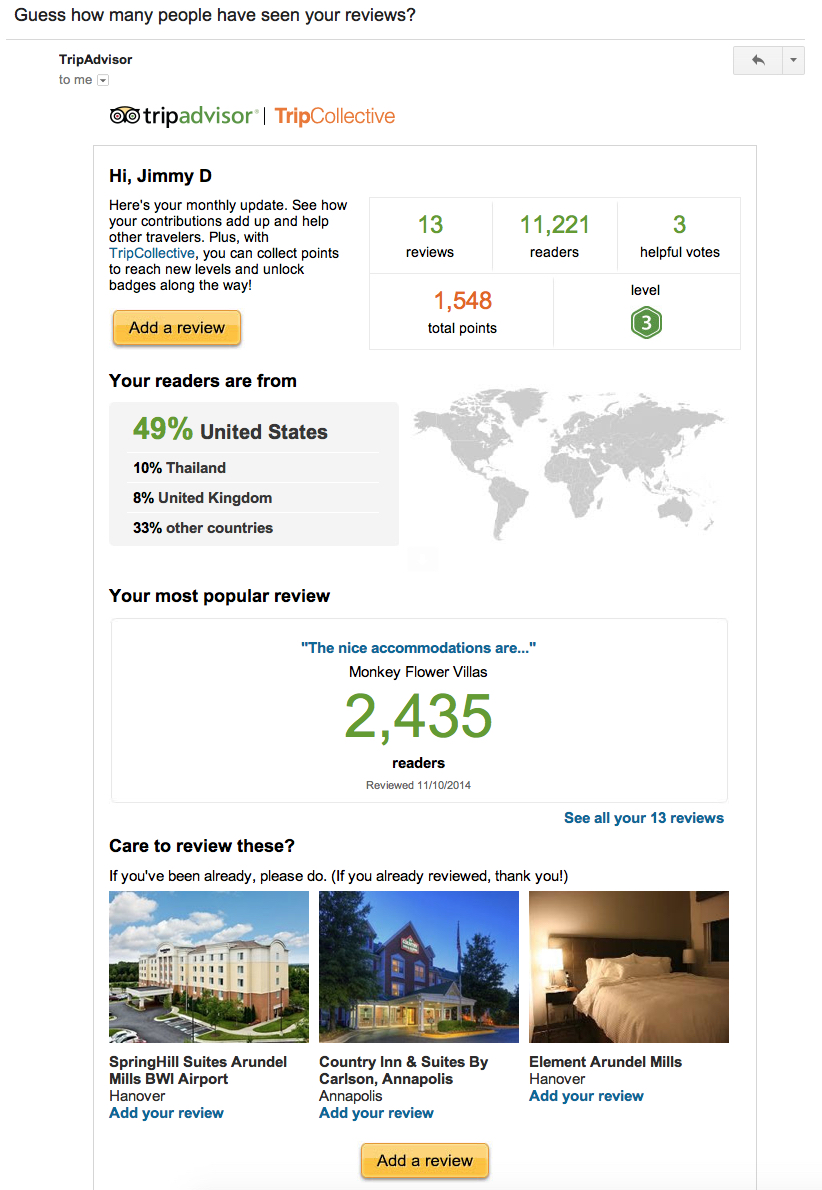The height and width of the screenshot is (1190, 822).
Task: Open the TripCollective logo link
Action: tap(335, 116)
